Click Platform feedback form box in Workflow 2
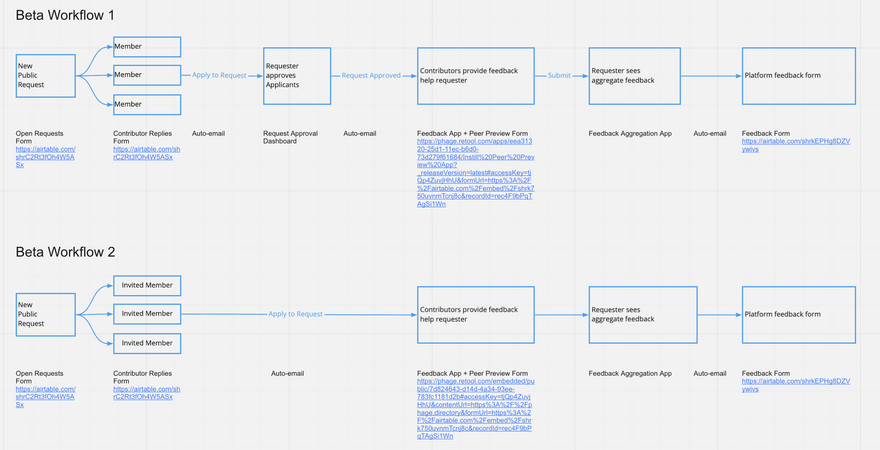 pos(798,314)
